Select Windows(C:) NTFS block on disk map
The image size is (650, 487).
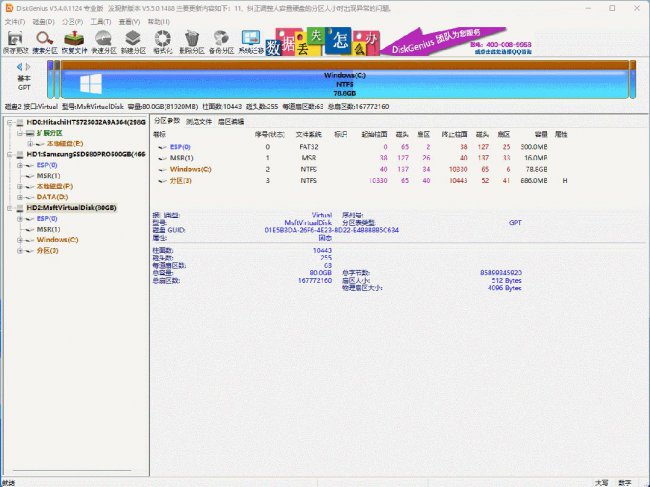click(x=344, y=80)
